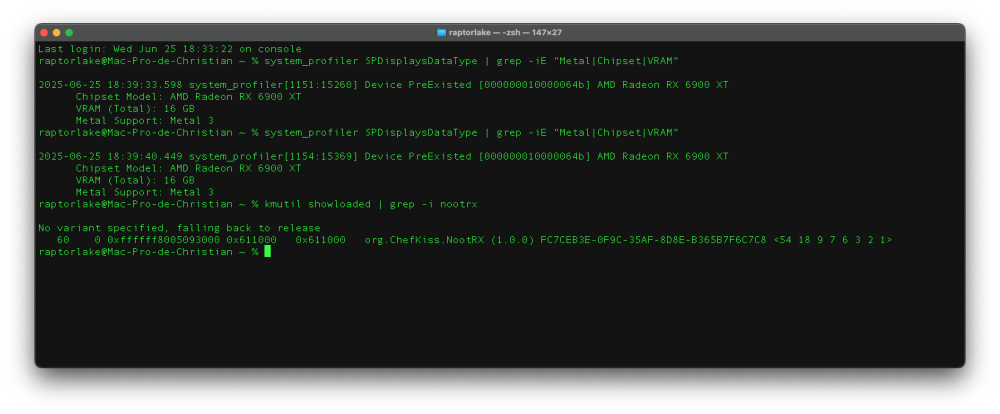Click the 18:39:40.449 system_profiler log line
This screenshot has width=1000, height=414.
point(383,156)
